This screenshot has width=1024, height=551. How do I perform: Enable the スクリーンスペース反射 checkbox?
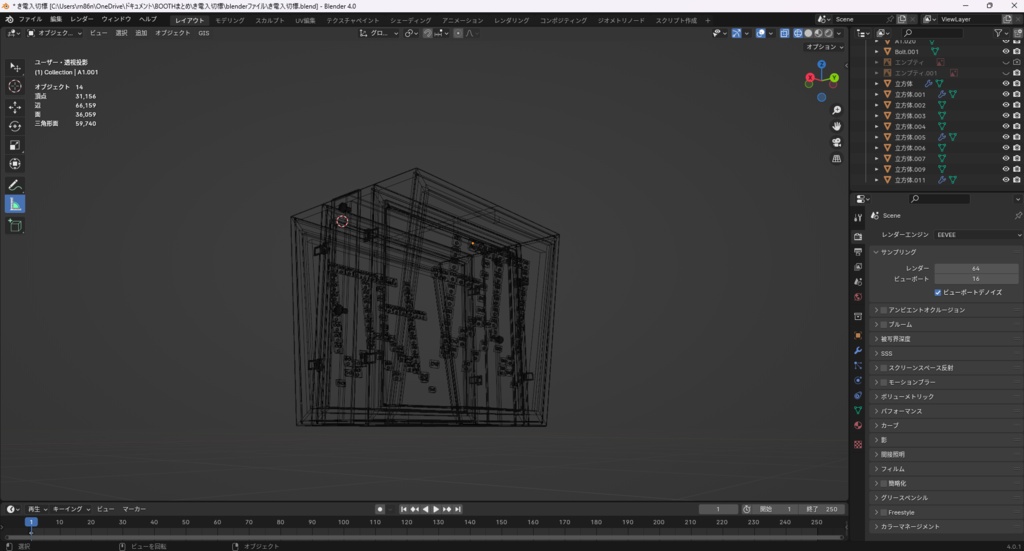pos(884,368)
